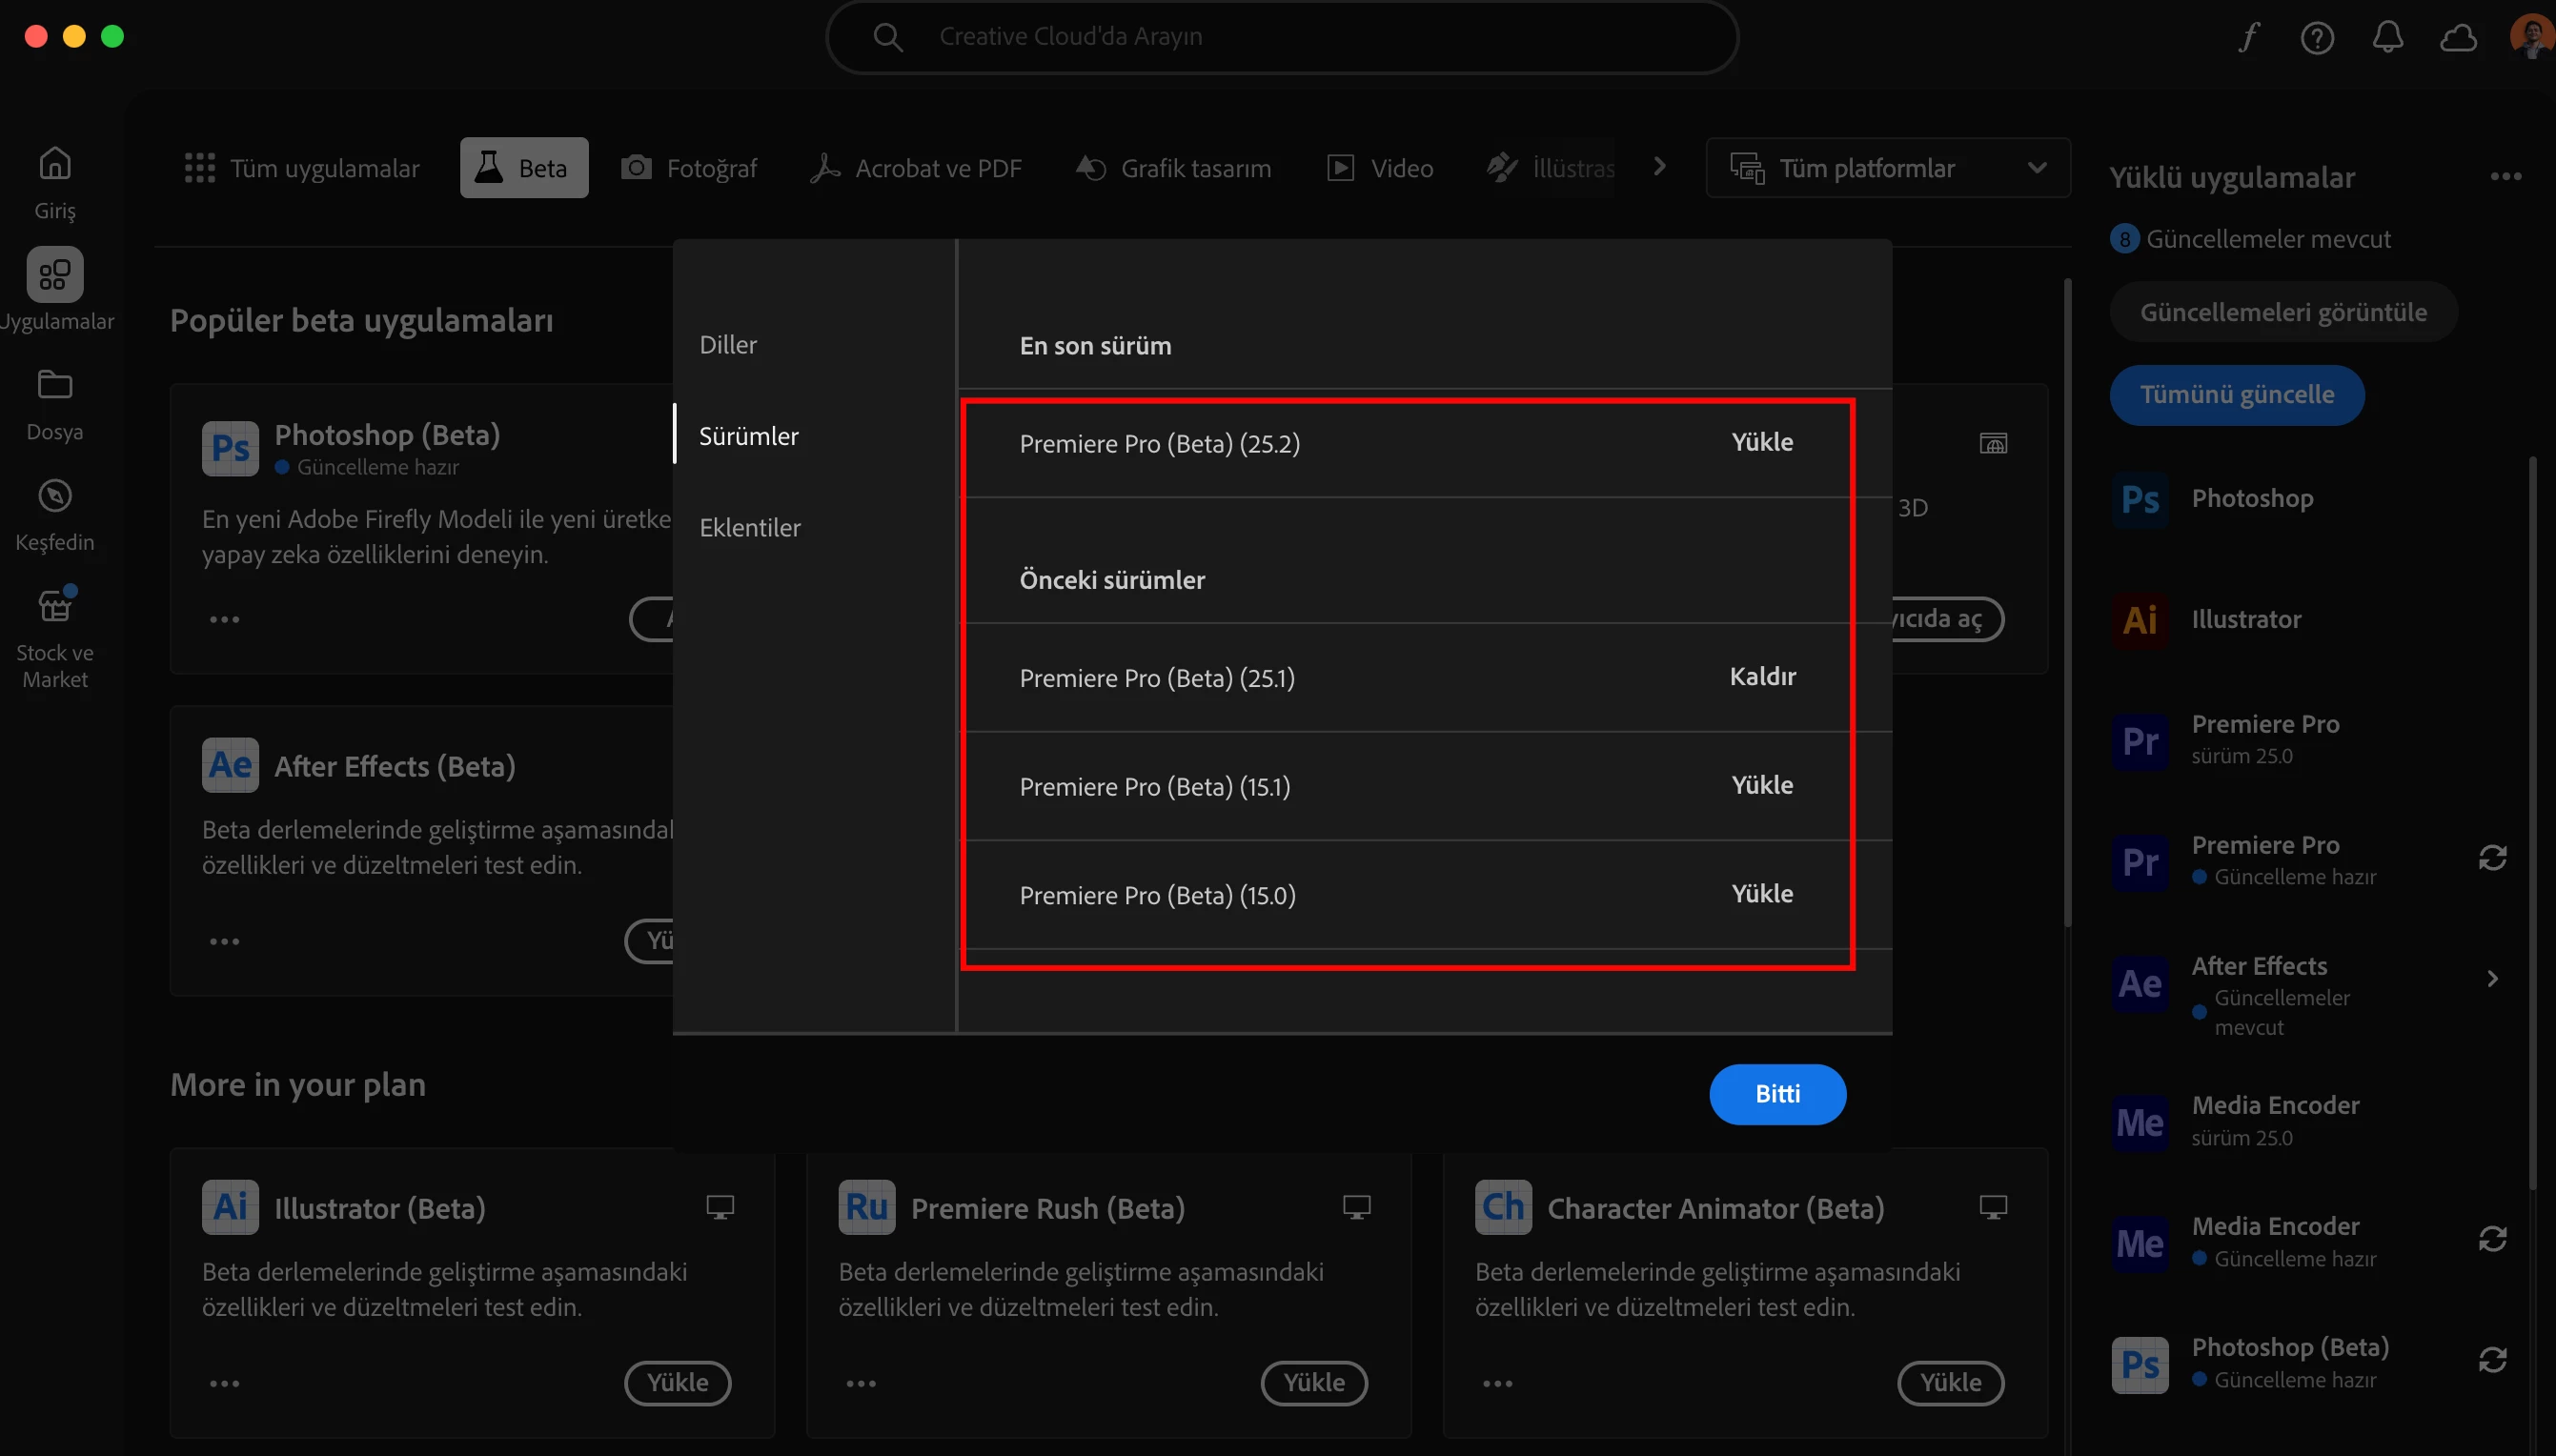
Task: Install Premiere Pro (Beta) (25.2) with Yükle
Action: tap(1762, 442)
